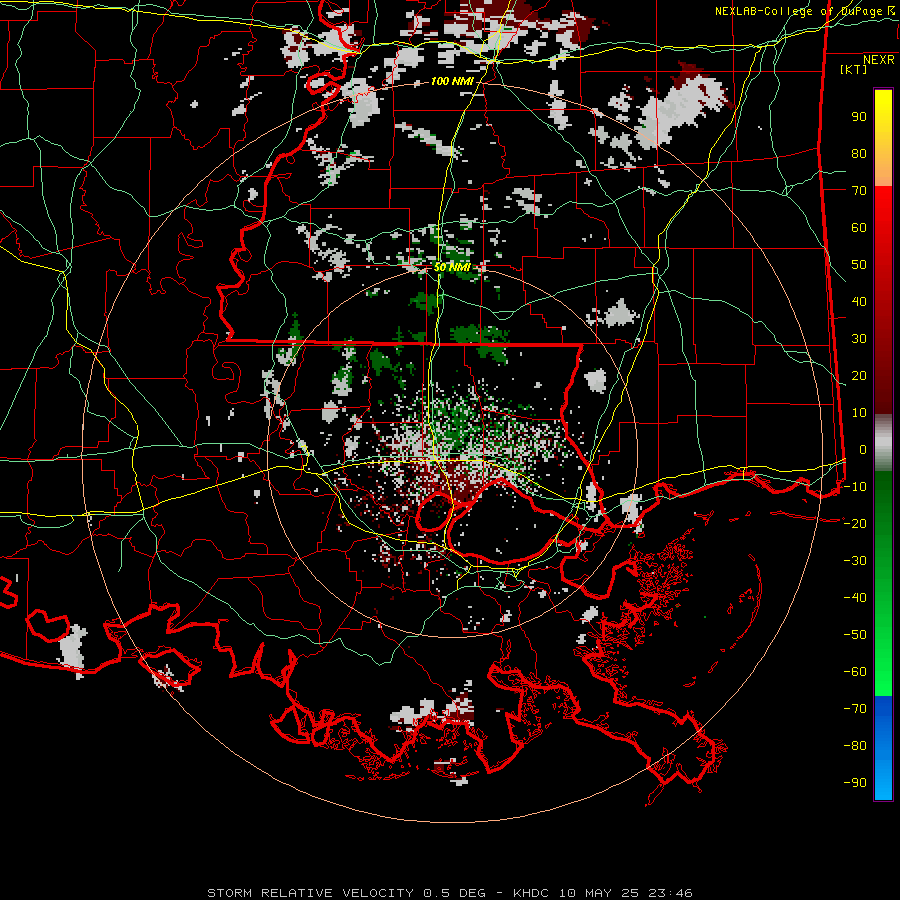Click the -20 knot scale label
900x900 pixels.
[x=855, y=523]
